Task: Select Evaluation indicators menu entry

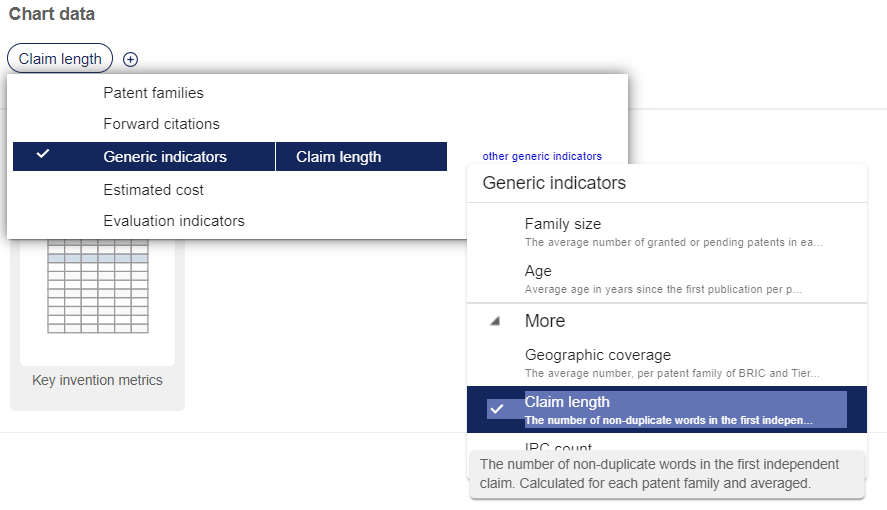Action: point(174,221)
